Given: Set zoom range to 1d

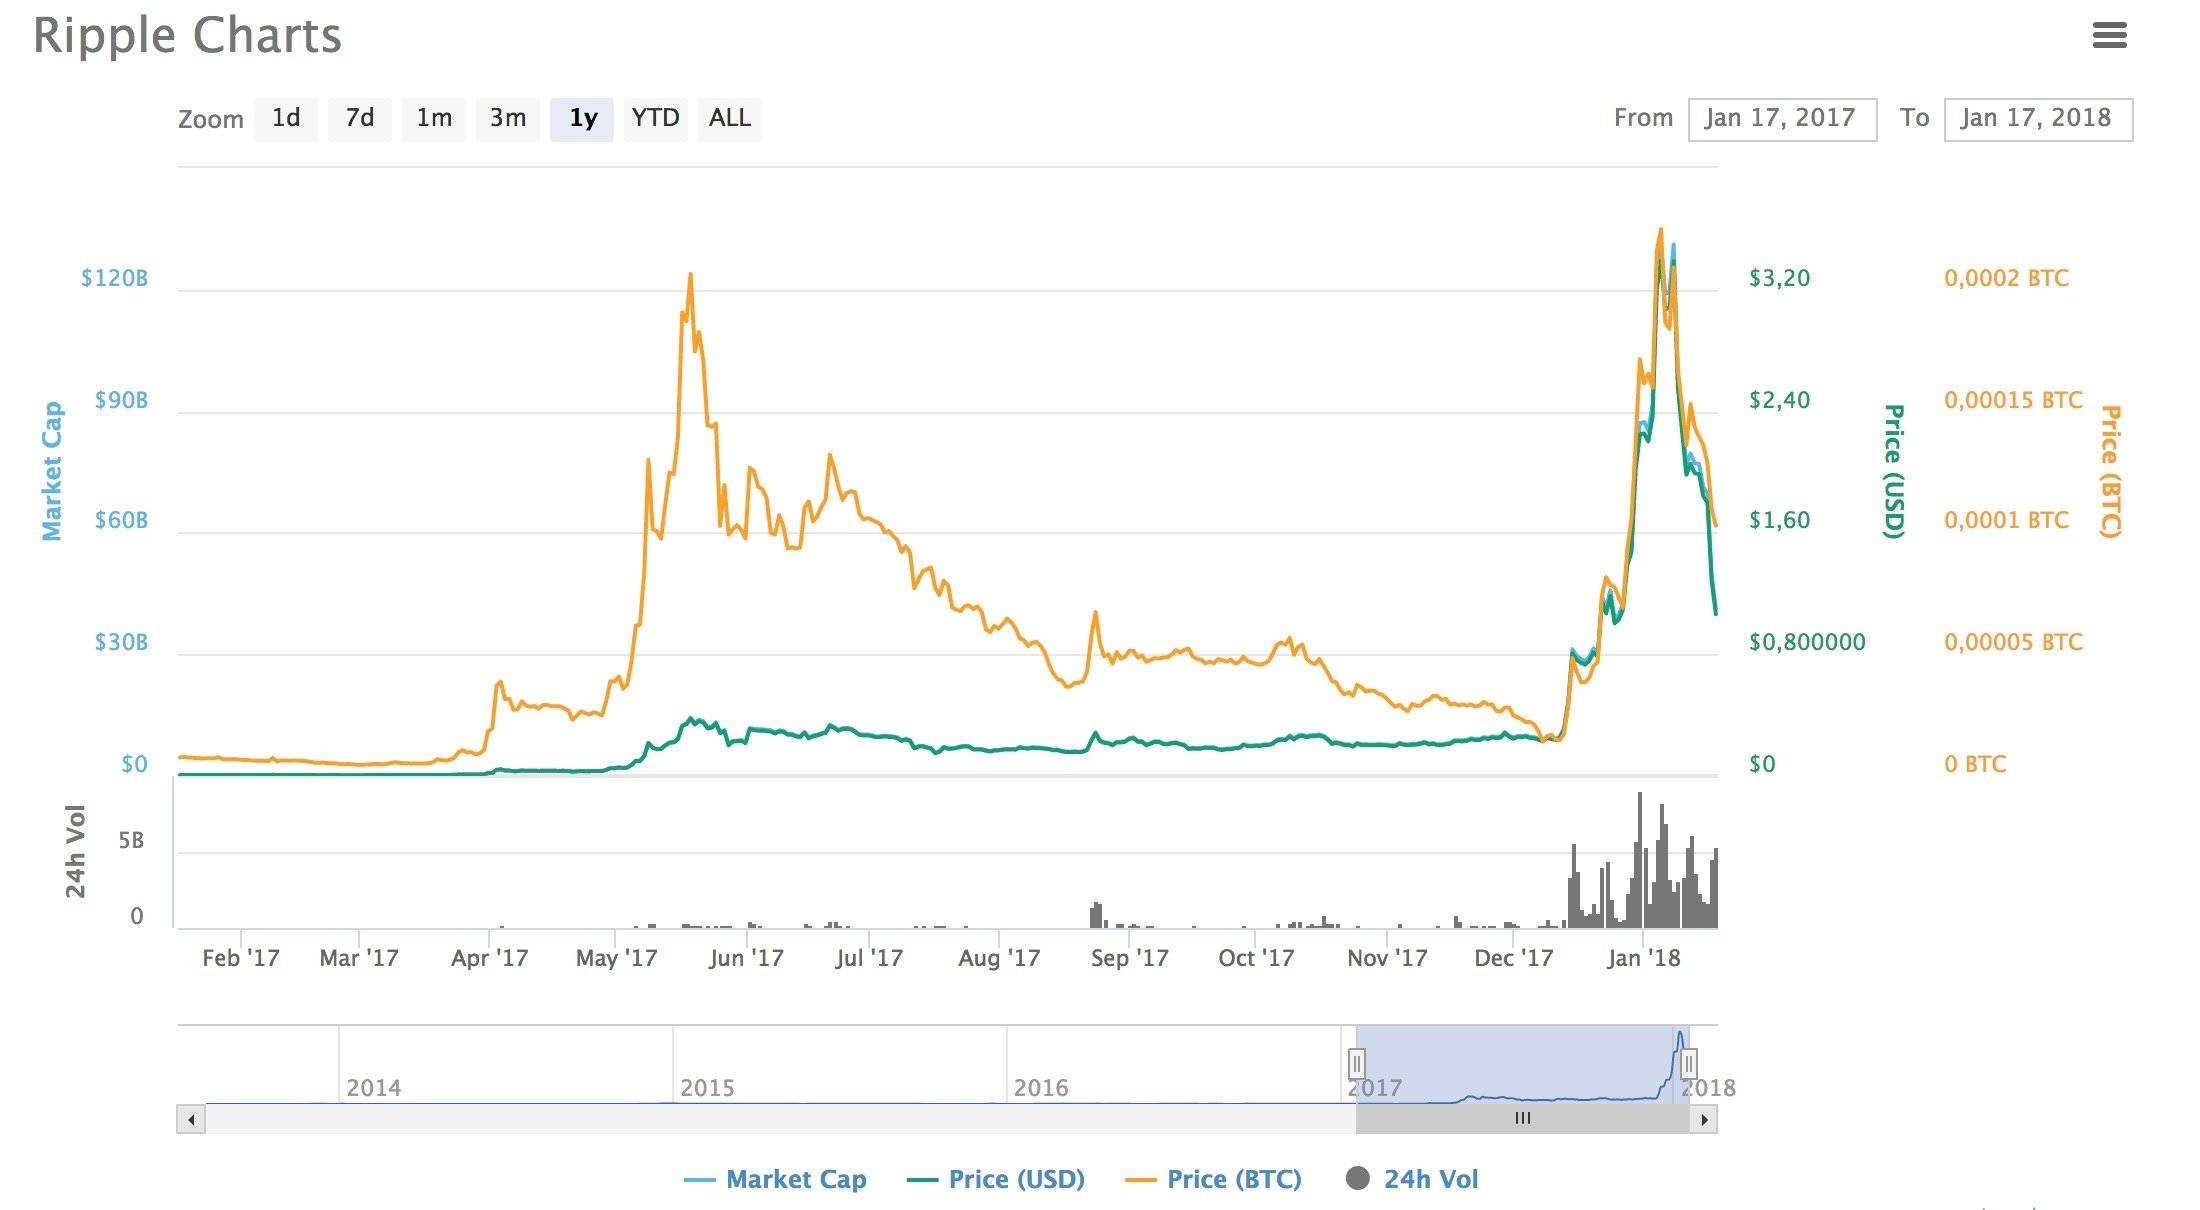Looking at the screenshot, I should pos(286,119).
